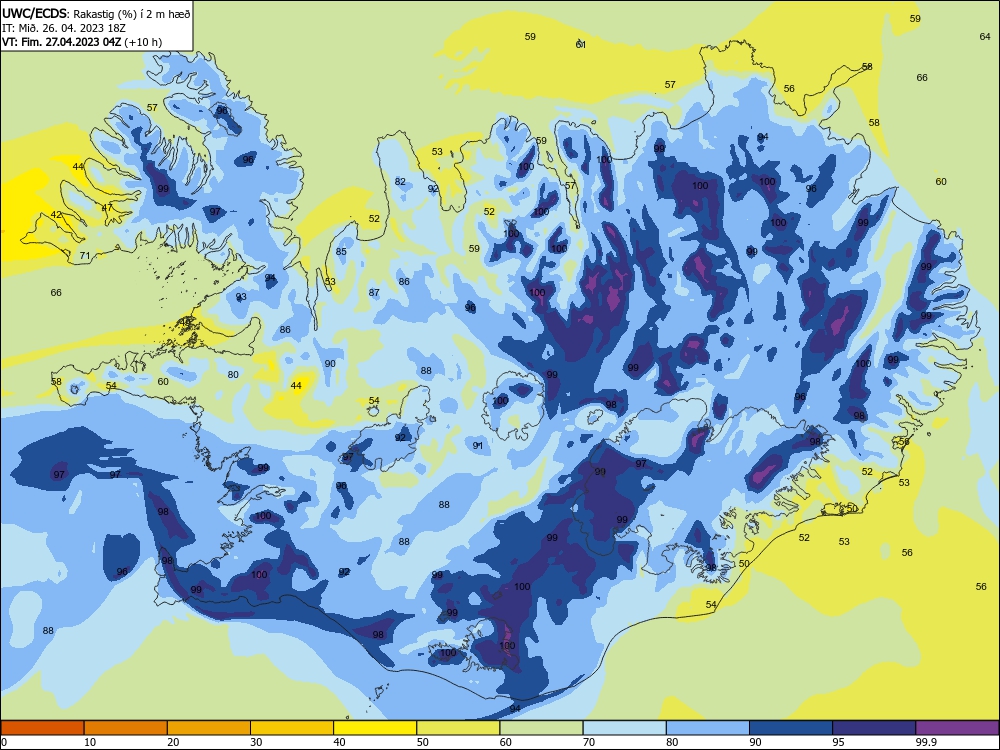The width and height of the screenshot is (1000, 750).
Task: Click the '70' tick label on color scale
Action: coord(589,742)
